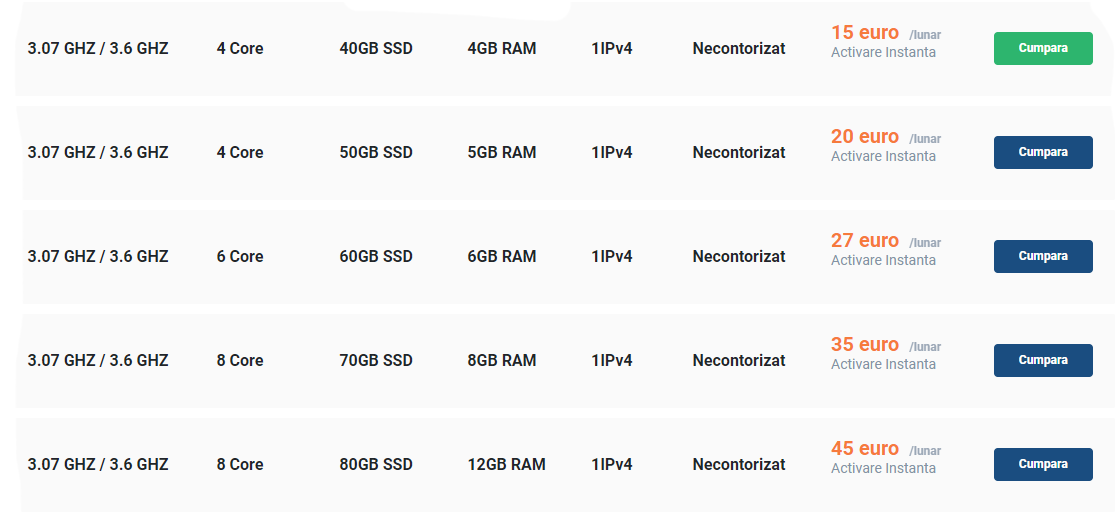Click Necontorizat in the 50GB SSD row
This screenshot has height=514, width=1116.
(x=739, y=153)
